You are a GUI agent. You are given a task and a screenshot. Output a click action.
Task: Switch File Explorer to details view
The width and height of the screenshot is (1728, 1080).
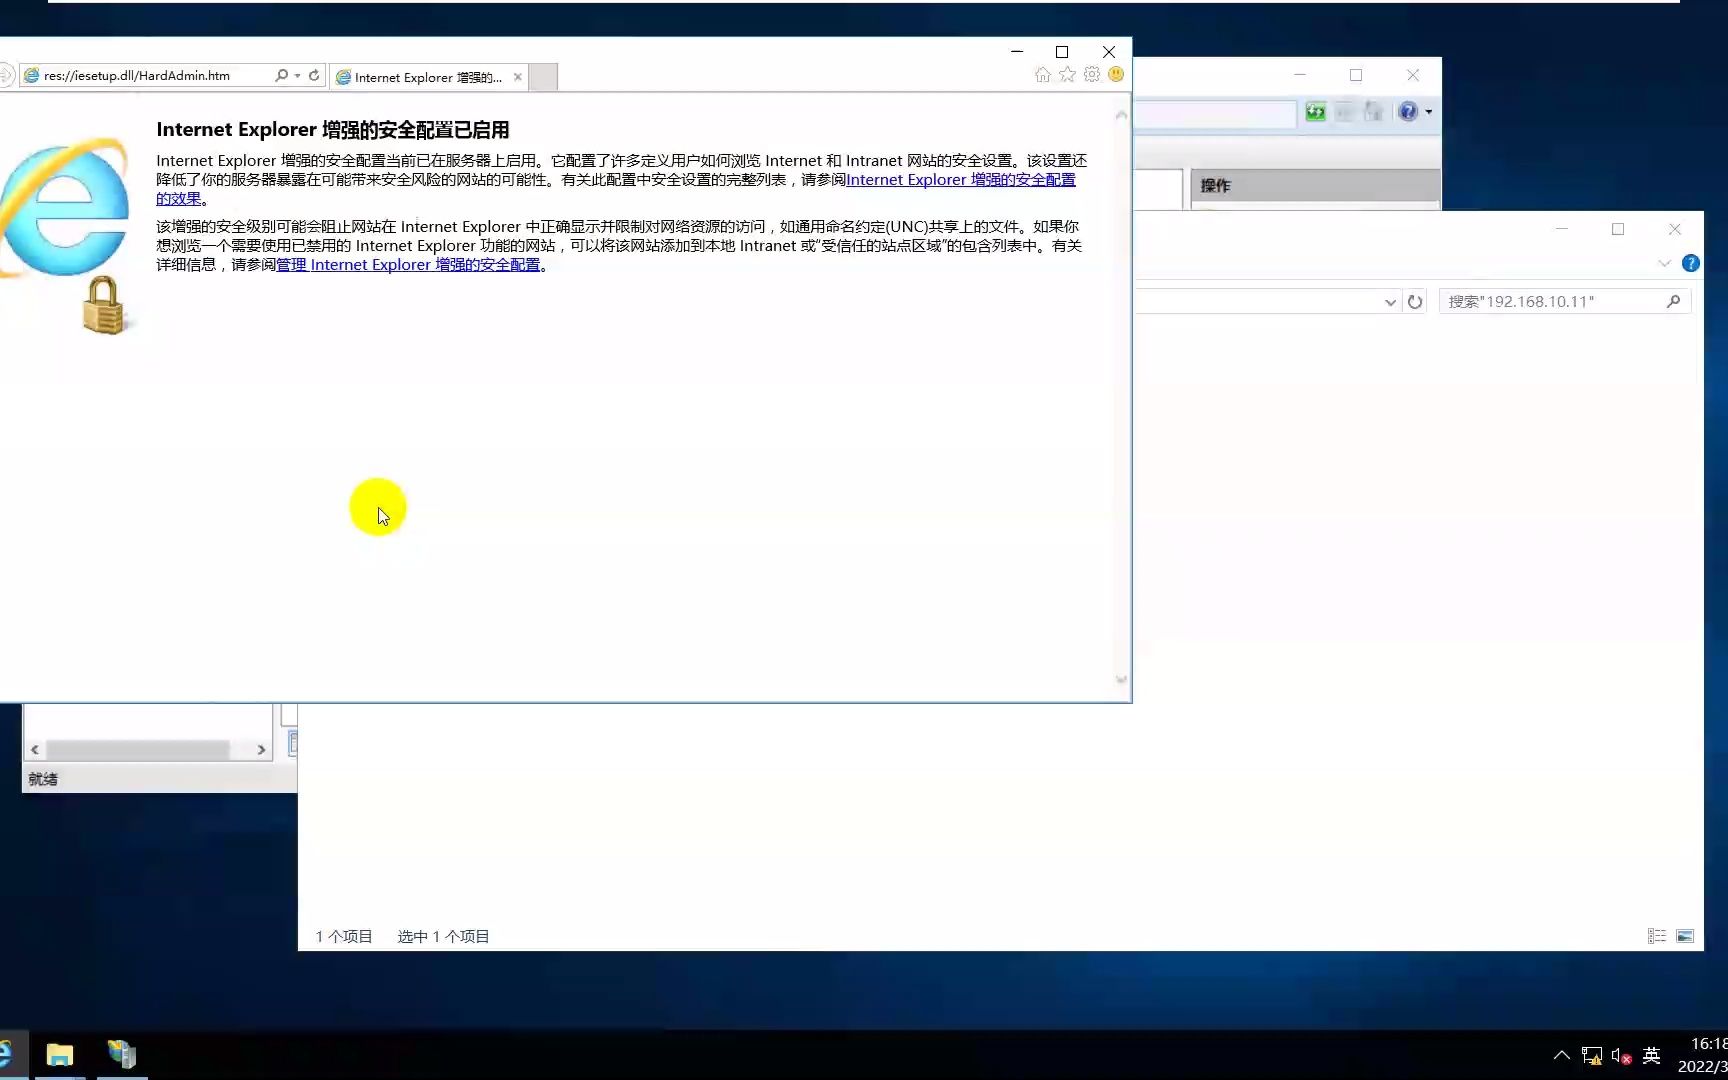pyautogui.click(x=1657, y=936)
